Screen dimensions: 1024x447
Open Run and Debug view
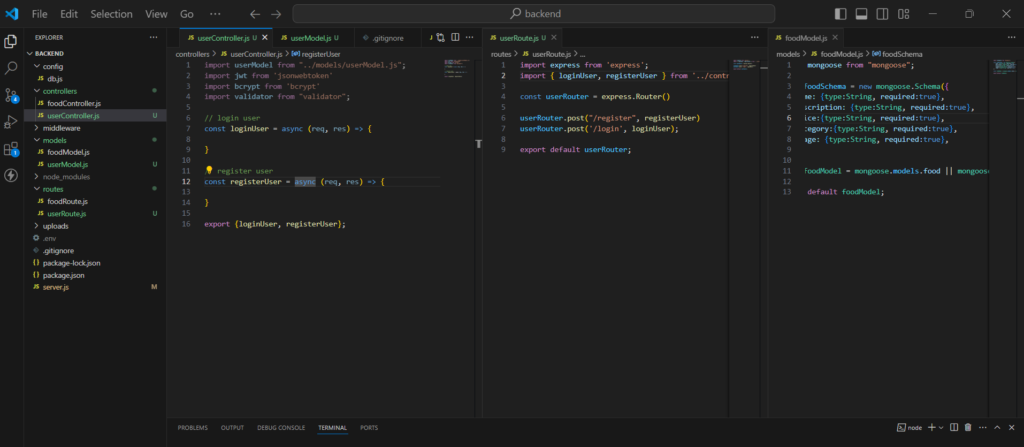(11, 122)
